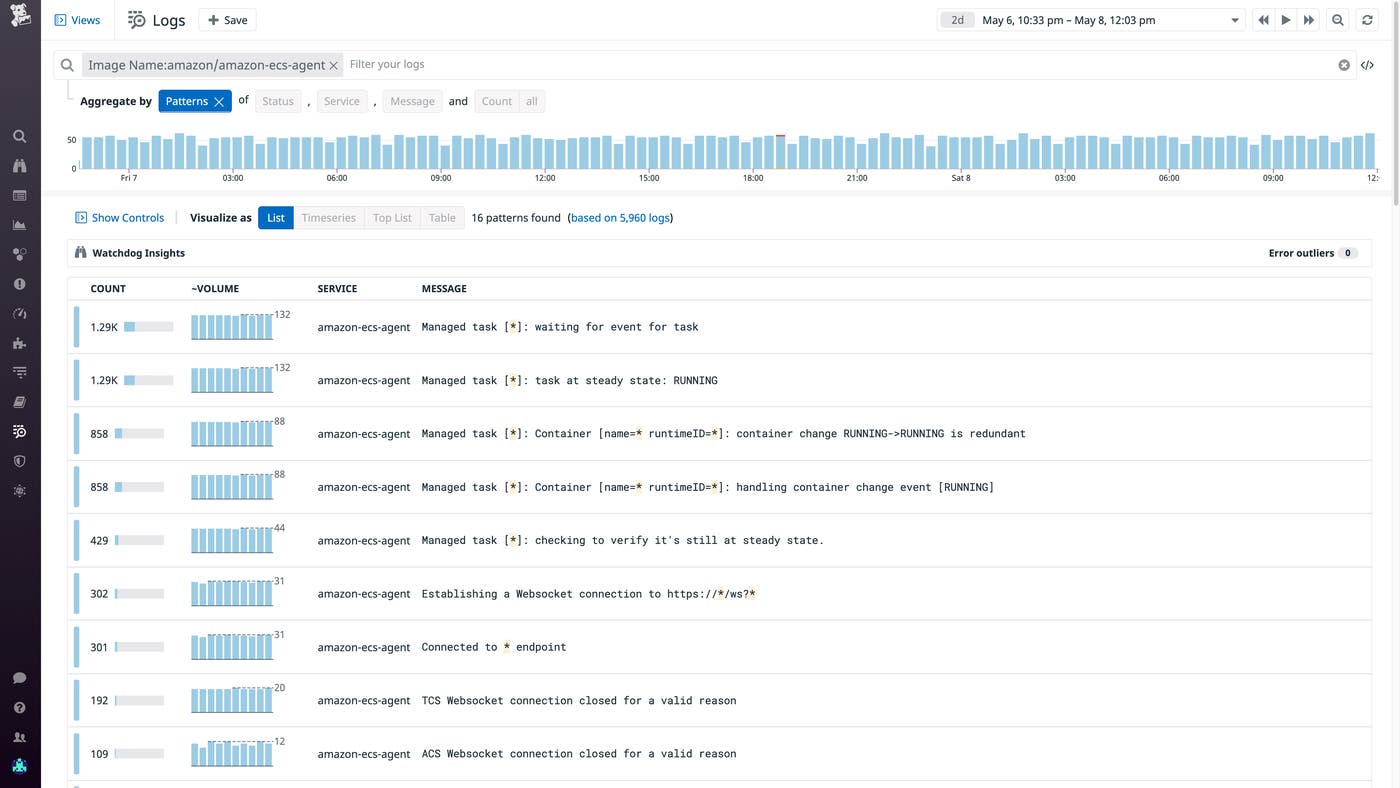Open the raw query syntax editor icon

(x=1367, y=64)
